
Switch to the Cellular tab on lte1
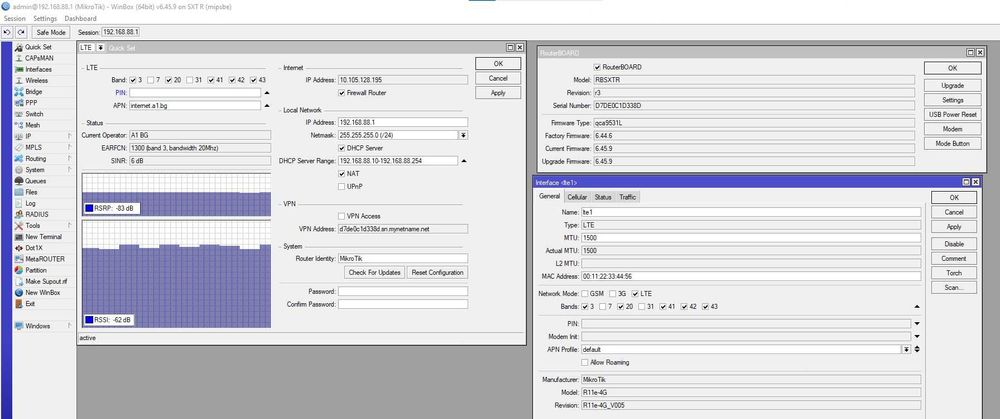577,197
